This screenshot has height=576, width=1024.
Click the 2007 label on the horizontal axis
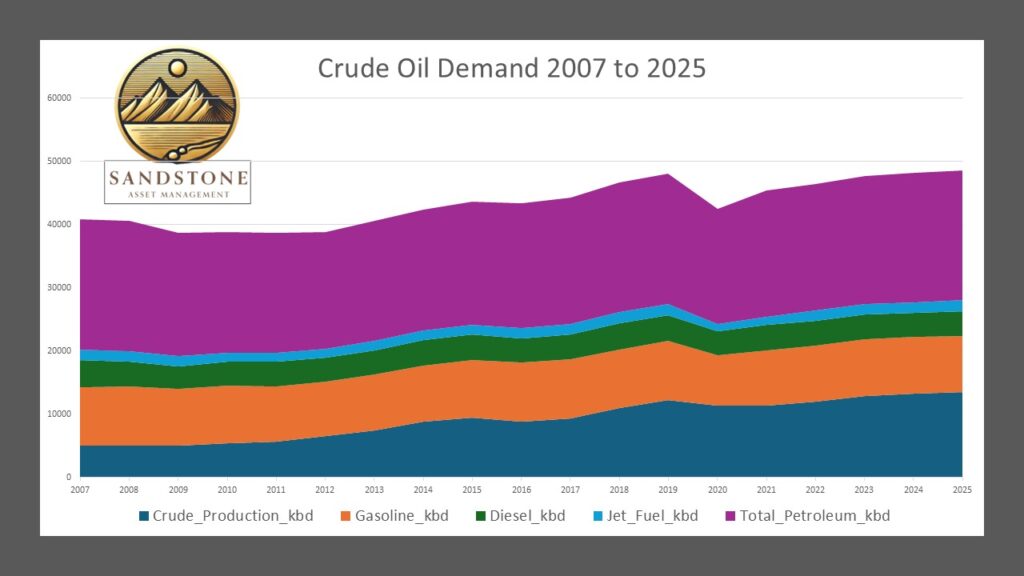click(80, 489)
